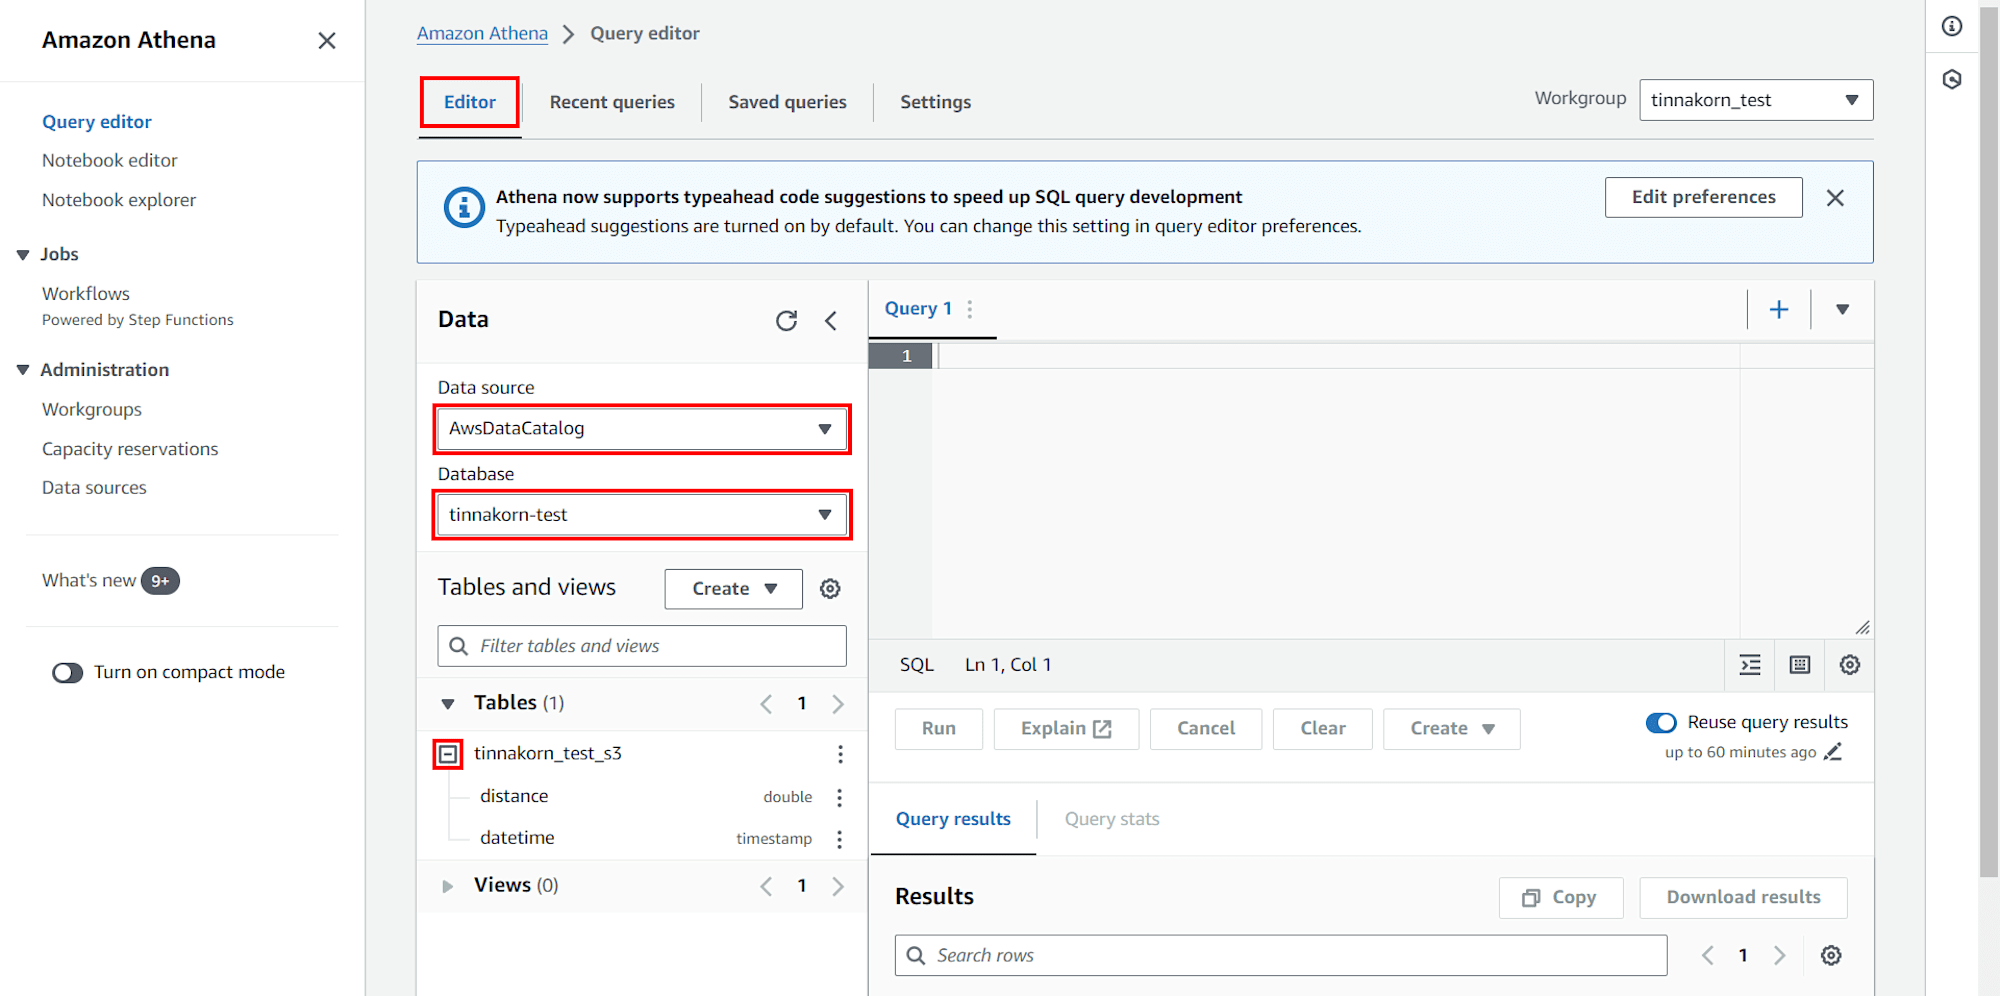Follow the Amazon Athena breadcrumb link
The width and height of the screenshot is (2000, 996).
point(482,34)
